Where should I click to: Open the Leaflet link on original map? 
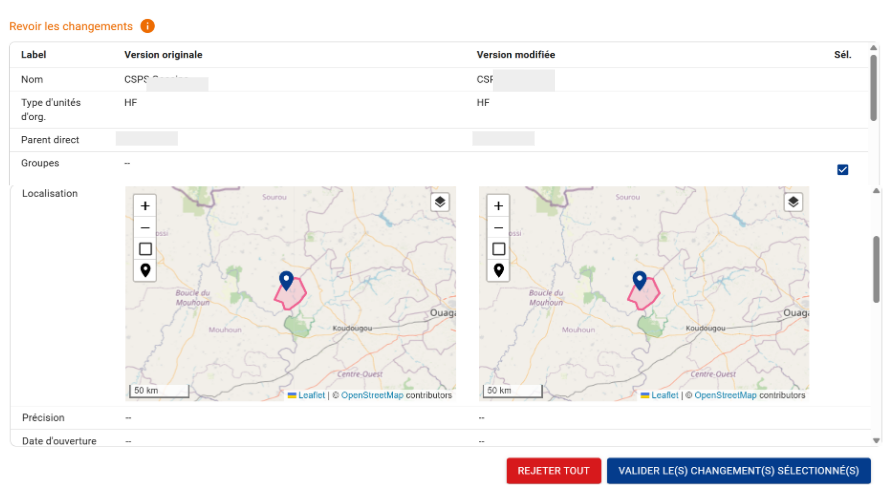[311, 395]
